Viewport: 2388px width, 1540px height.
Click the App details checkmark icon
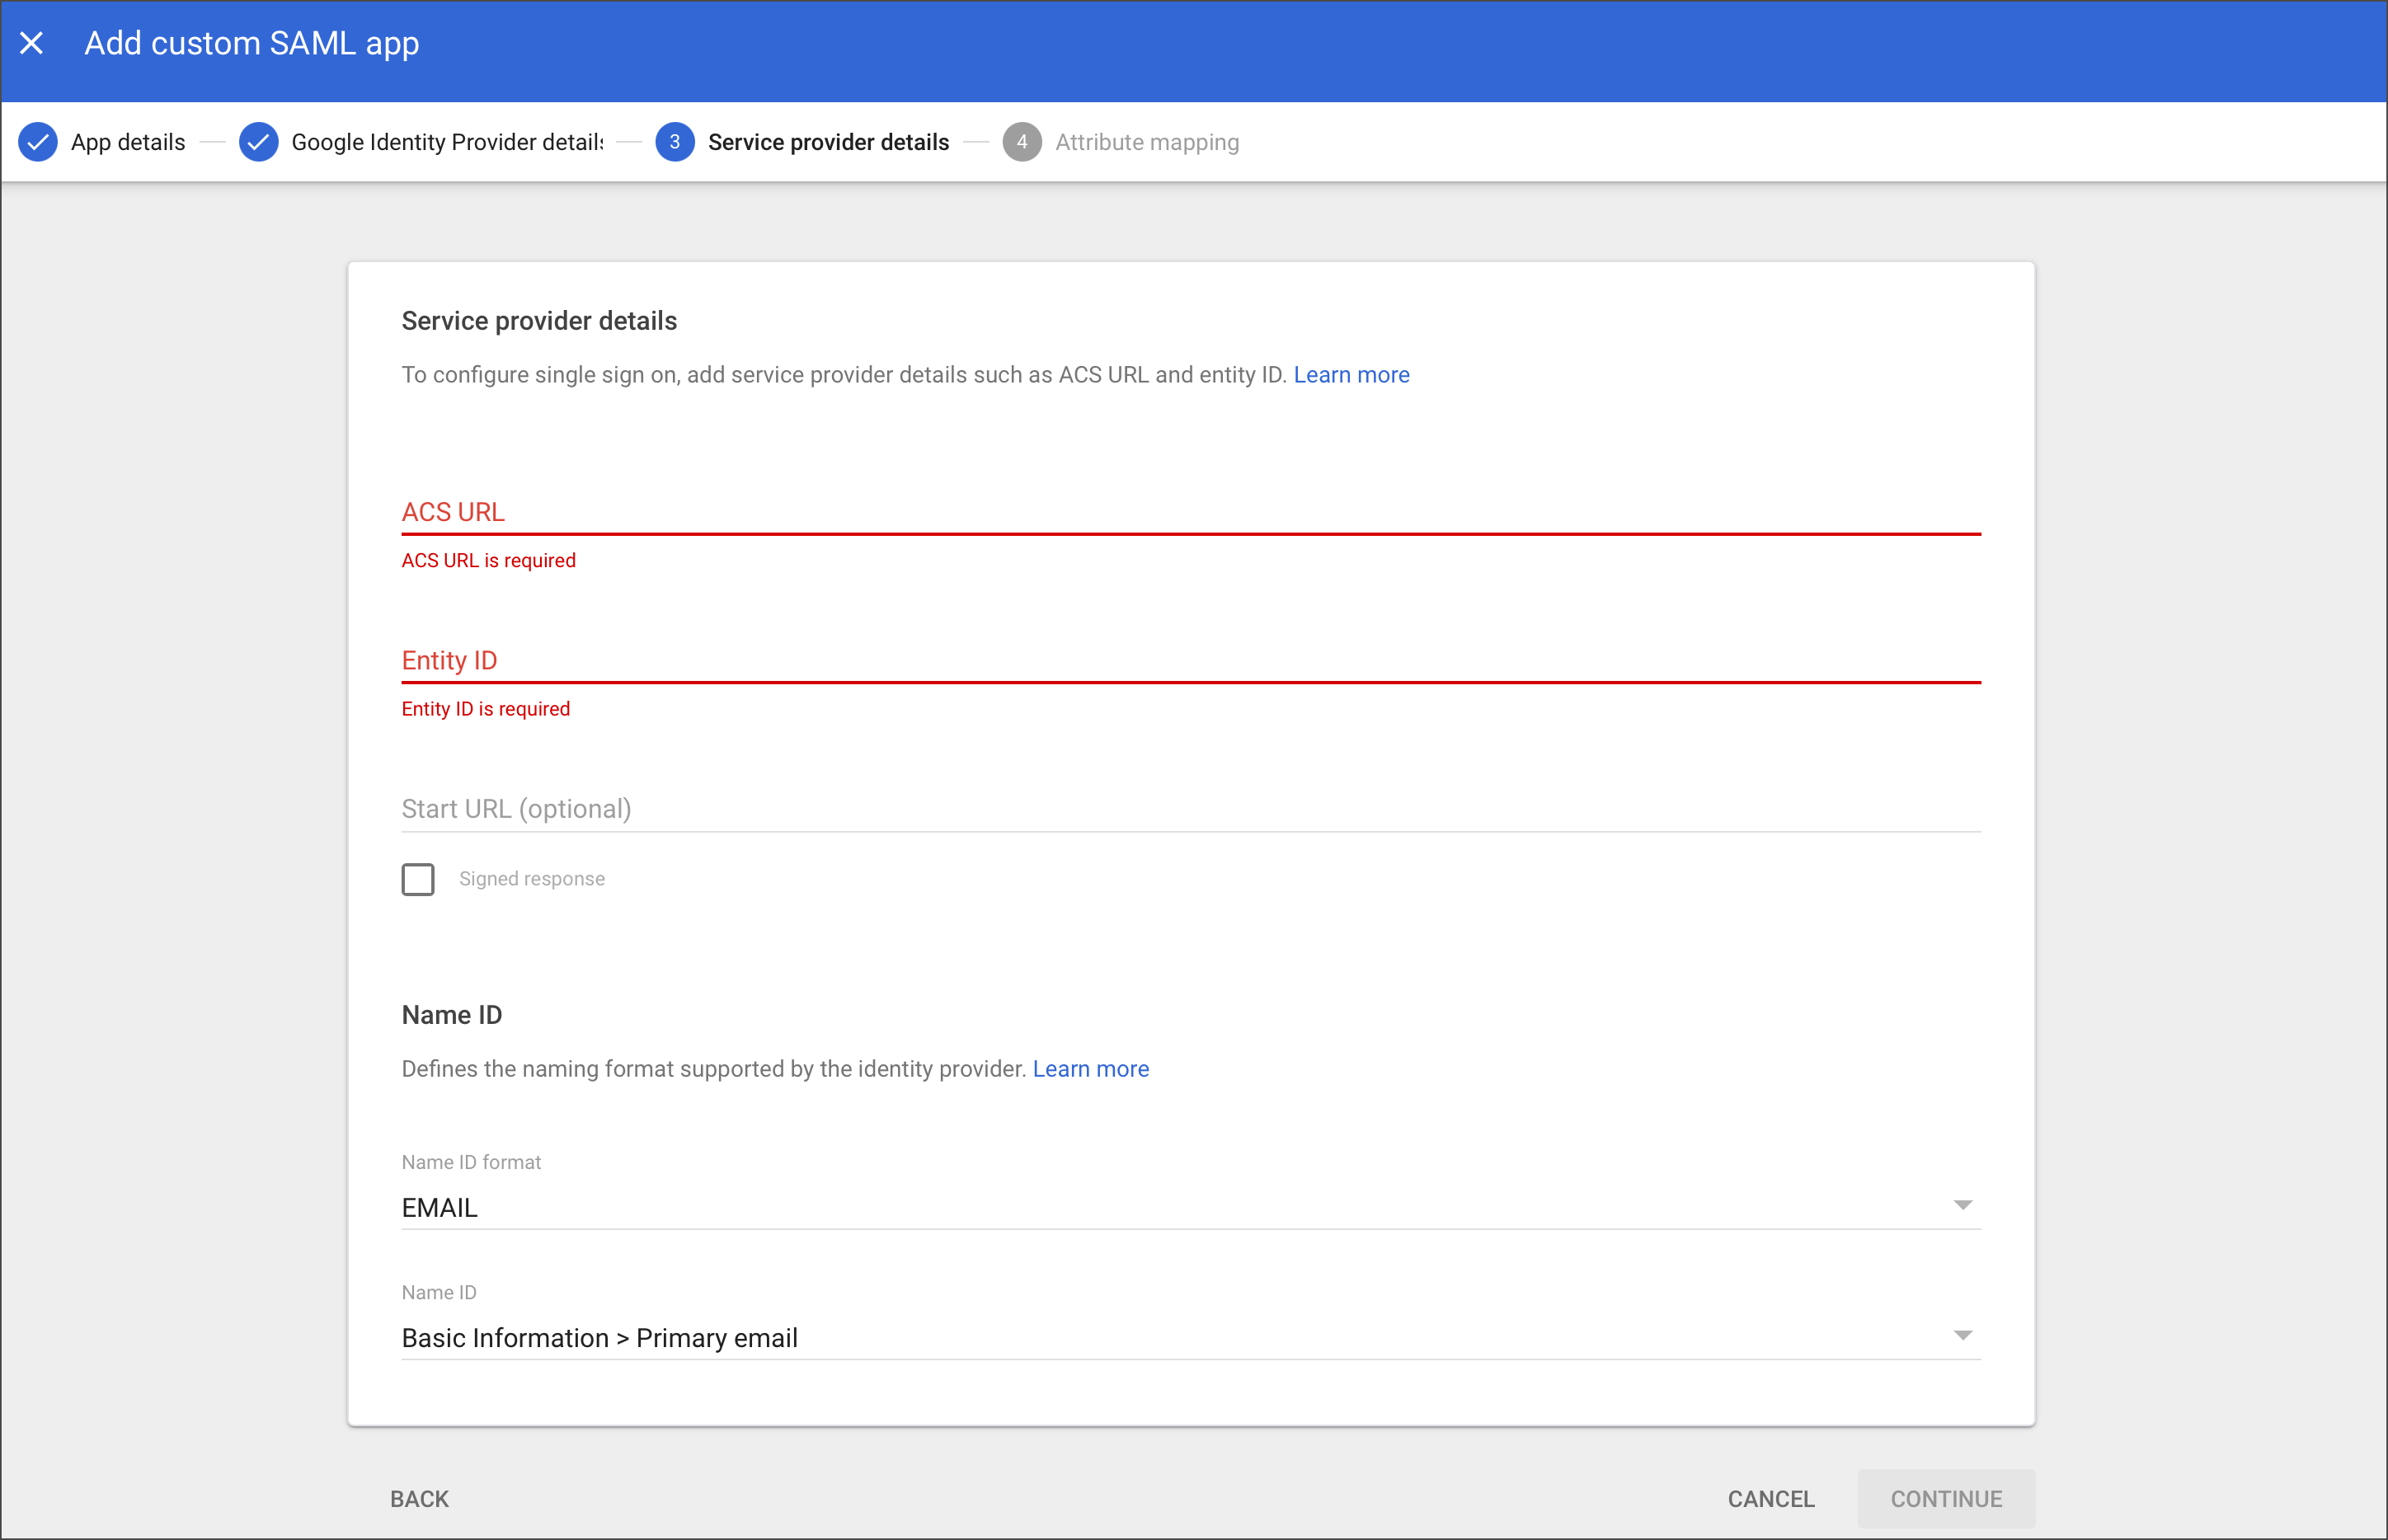(38, 142)
